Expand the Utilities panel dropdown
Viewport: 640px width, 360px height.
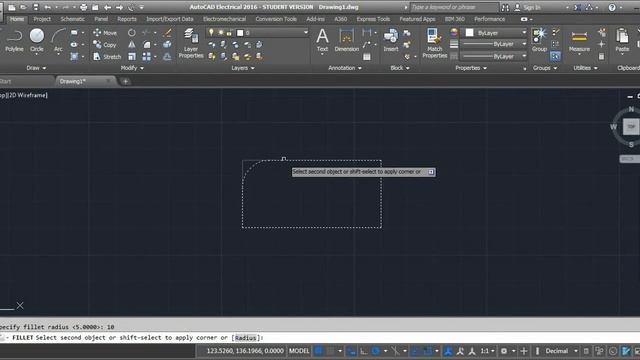click(585, 68)
